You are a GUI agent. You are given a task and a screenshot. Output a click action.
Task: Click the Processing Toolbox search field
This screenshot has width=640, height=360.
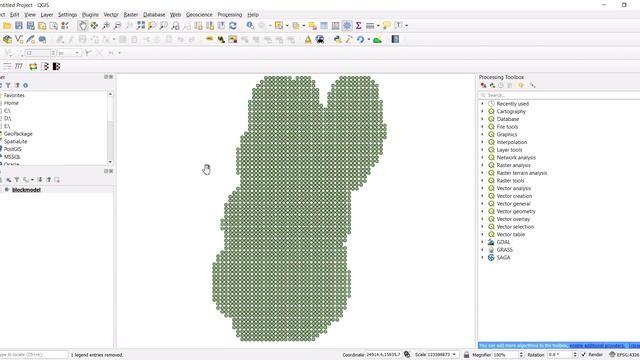coord(559,95)
